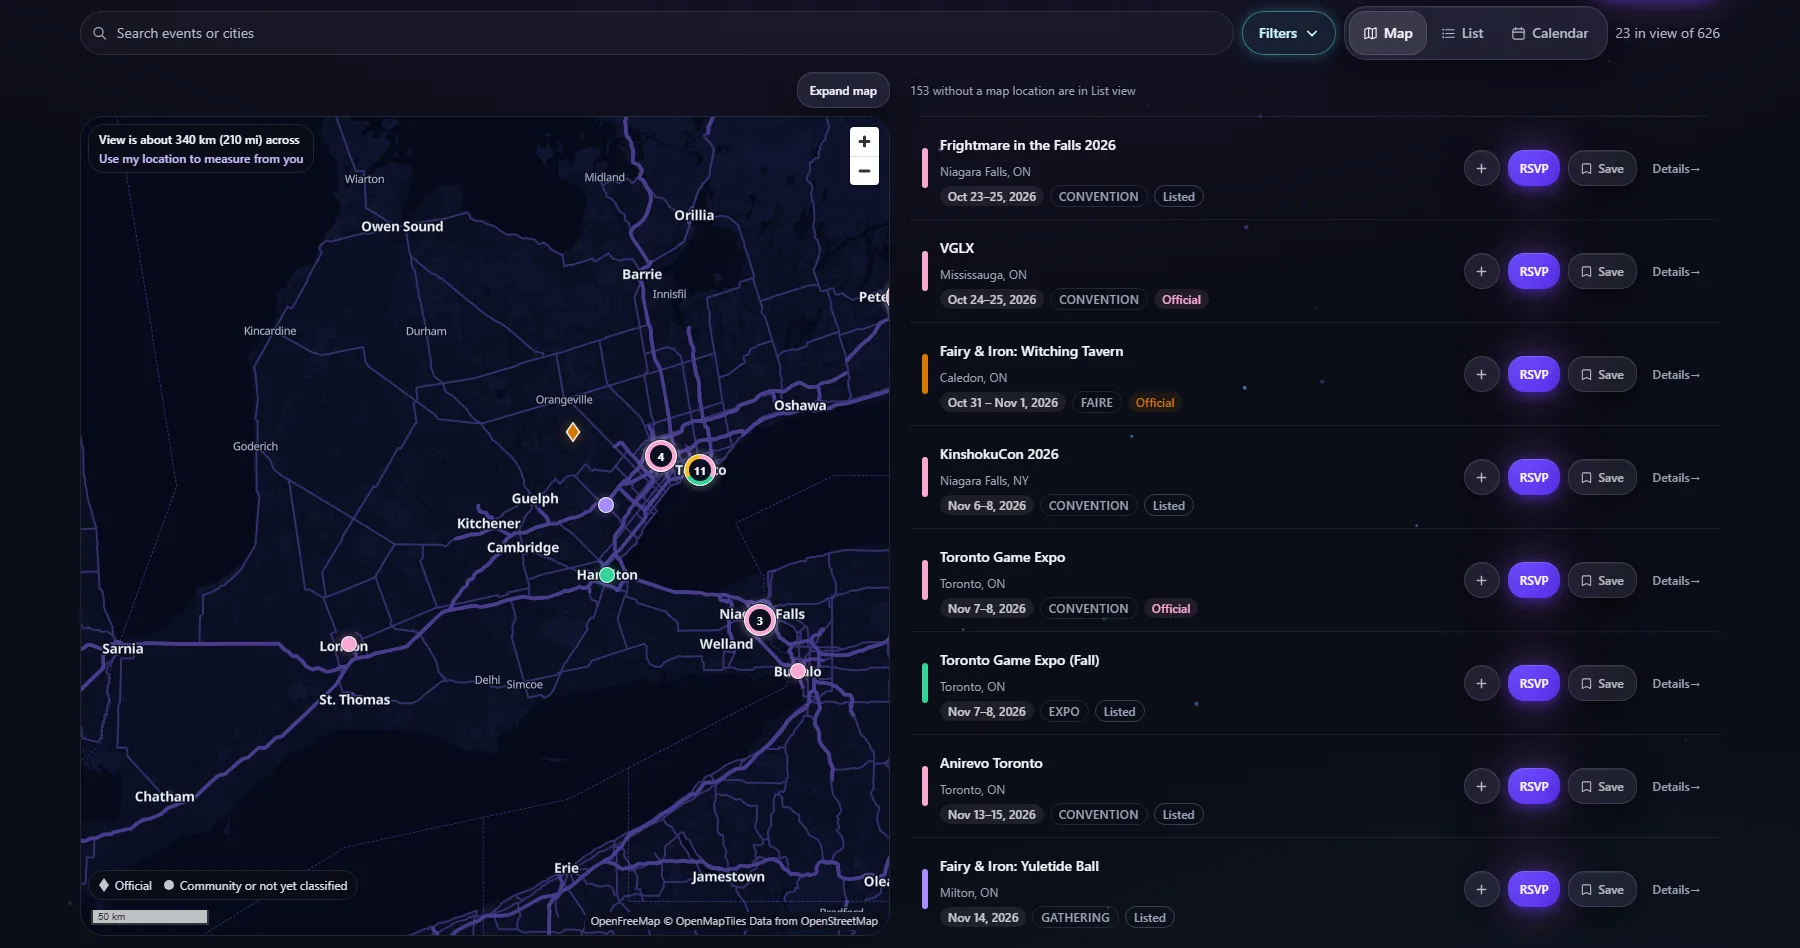Screen dimensions: 1800x948
Task: Zoom in on the map
Action: [864, 142]
